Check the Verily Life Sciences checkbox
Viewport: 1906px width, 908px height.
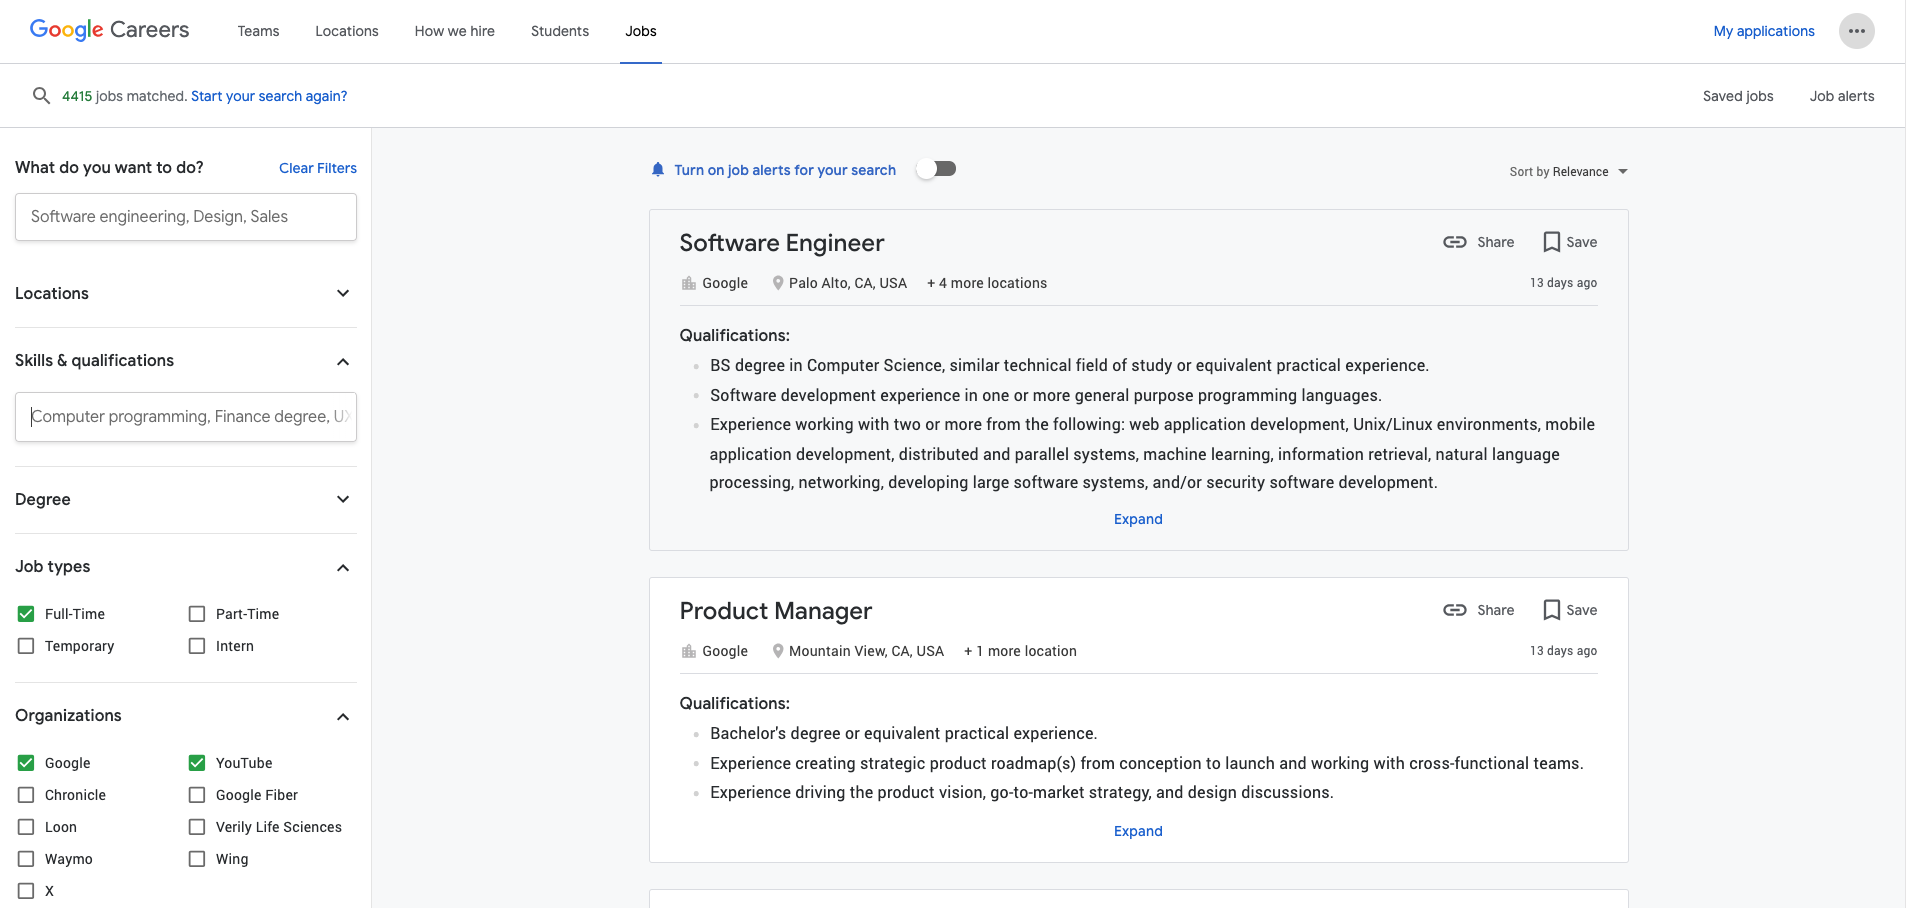(197, 827)
